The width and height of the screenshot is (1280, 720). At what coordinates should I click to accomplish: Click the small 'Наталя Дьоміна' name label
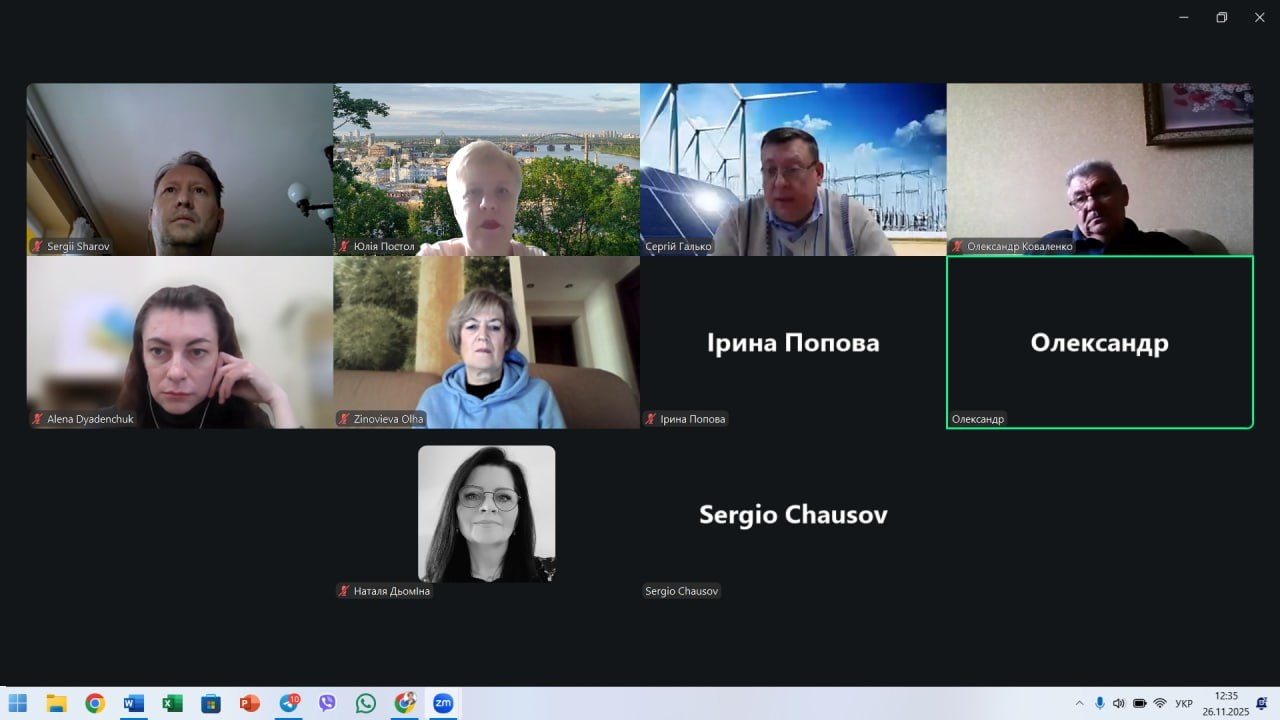[x=392, y=591]
